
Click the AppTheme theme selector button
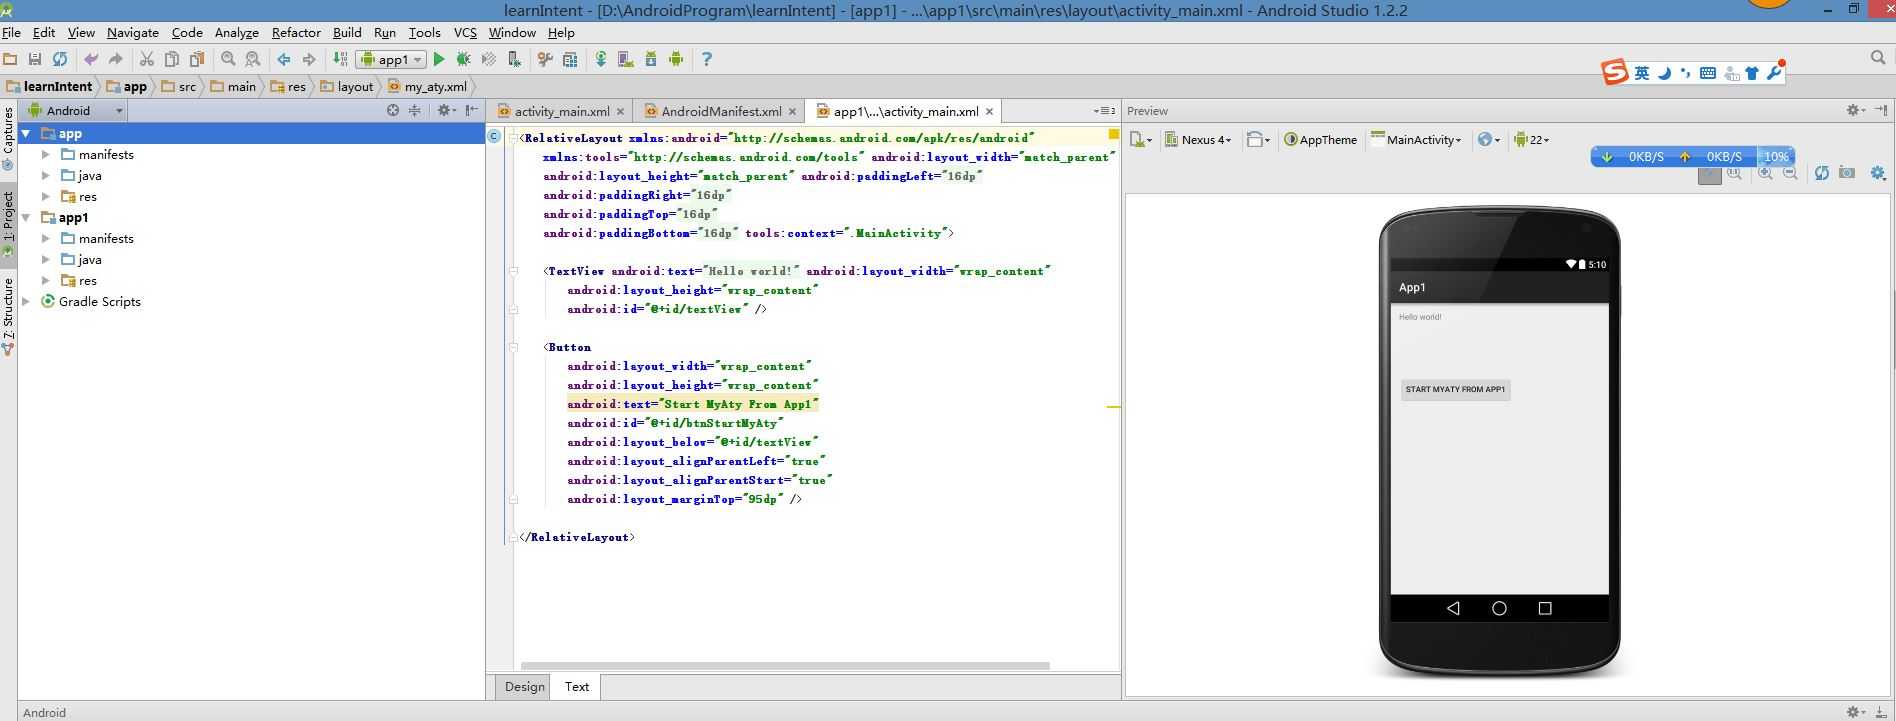tap(1320, 140)
